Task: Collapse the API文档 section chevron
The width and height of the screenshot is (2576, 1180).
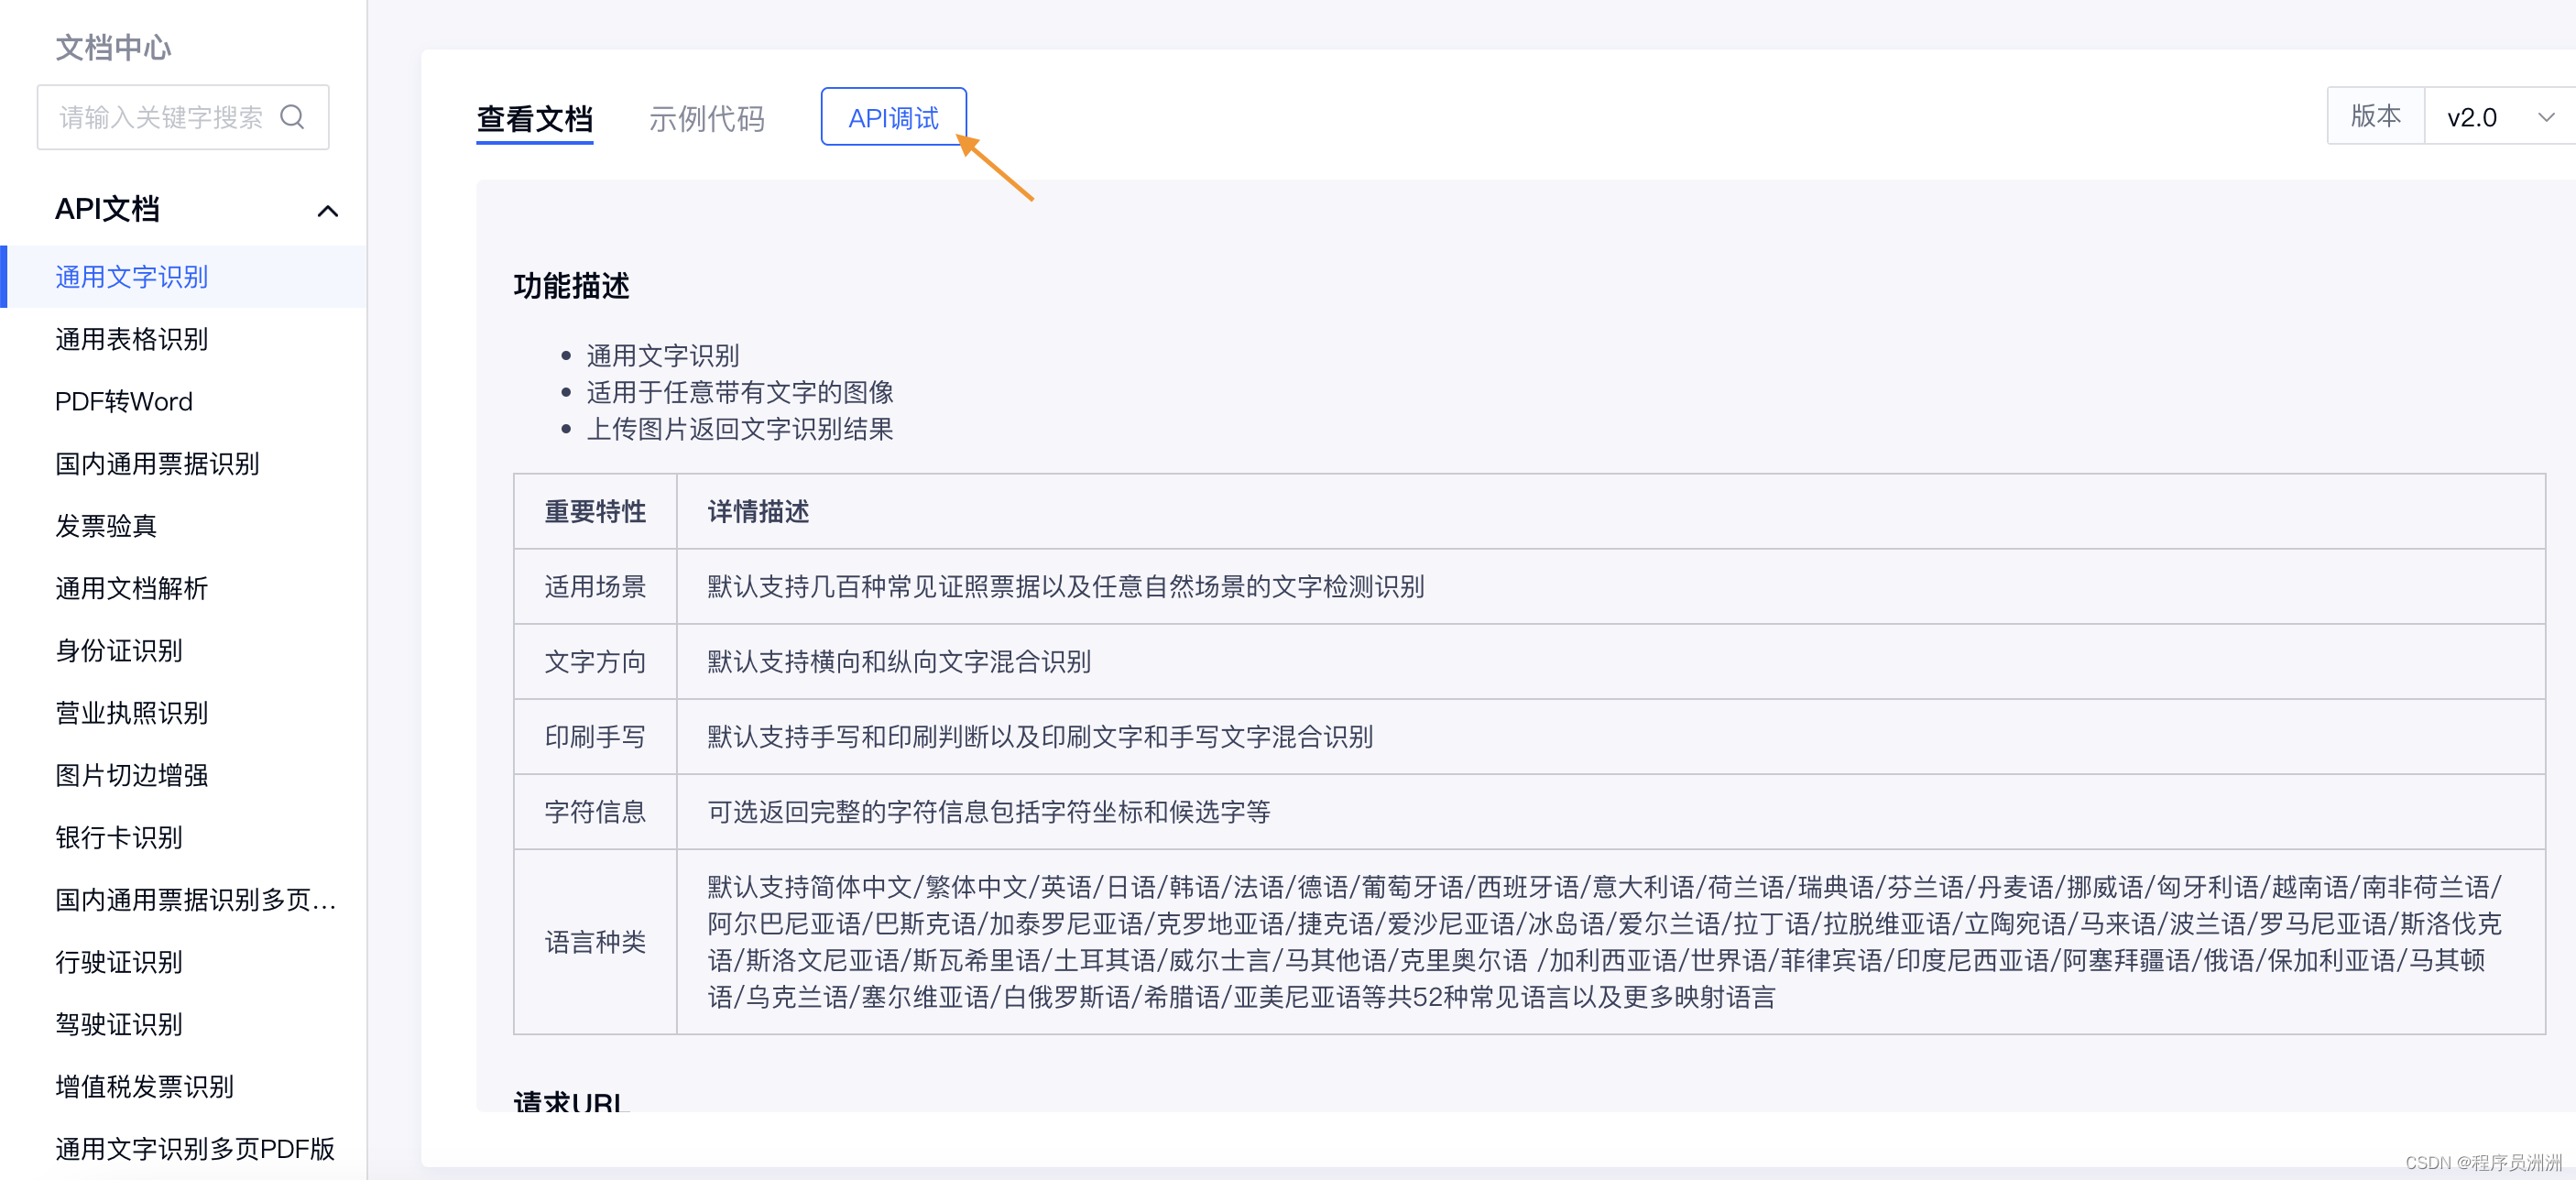Action: 327,211
